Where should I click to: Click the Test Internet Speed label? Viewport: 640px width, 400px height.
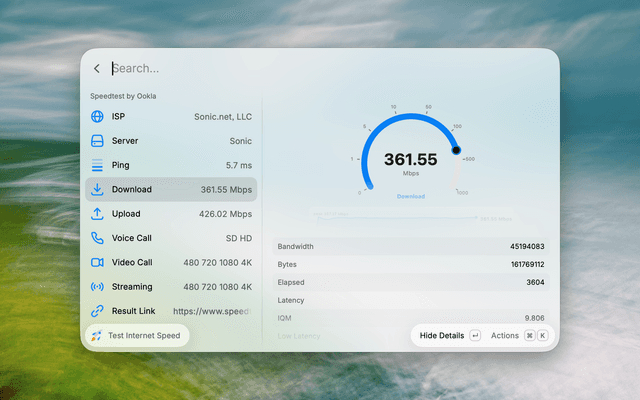point(144,336)
